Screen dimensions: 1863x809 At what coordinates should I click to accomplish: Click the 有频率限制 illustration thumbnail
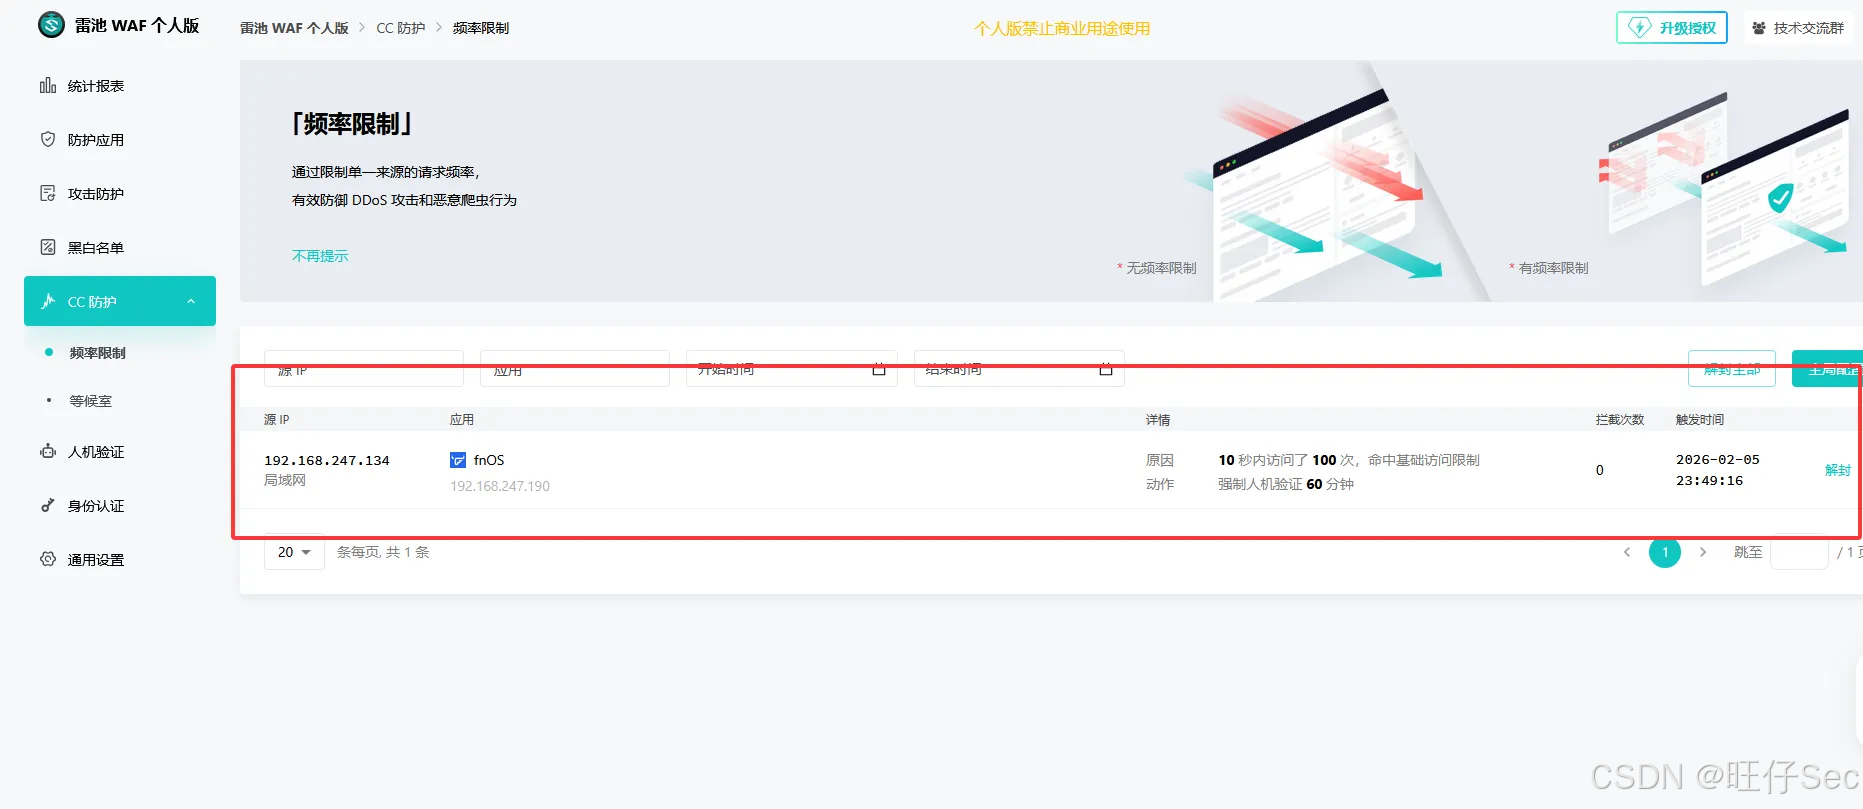[x=1725, y=190]
